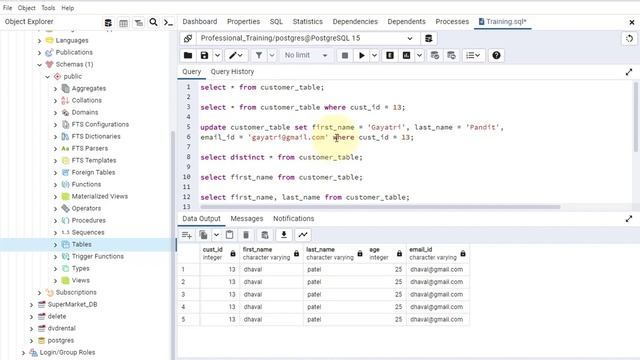Open the No limit rows dropdown
Screen dimensions: 640x360
click(x=306, y=55)
